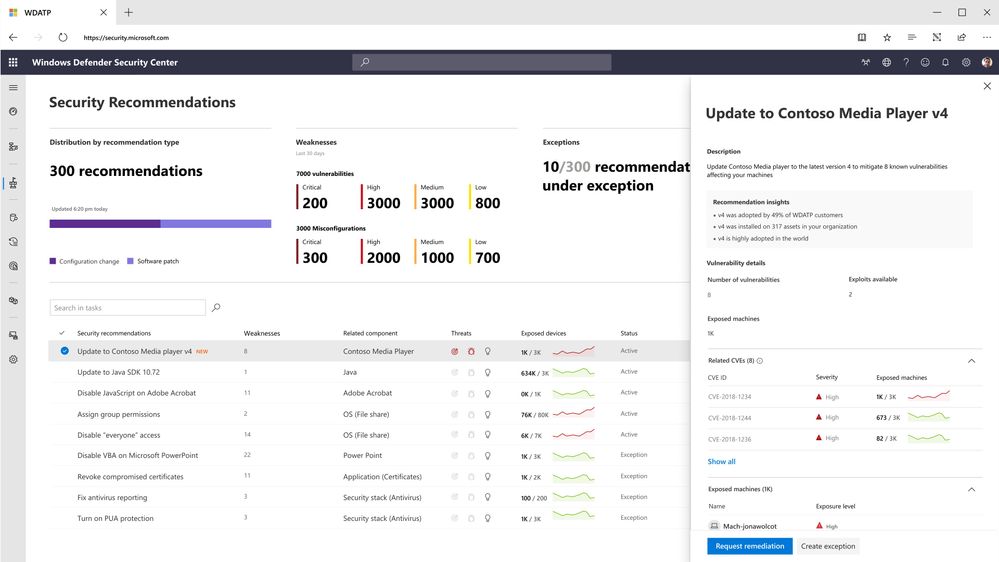The image size is (999, 562).
Task: Select Fix antivirus reporting row
Action: (x=370, y=498)
